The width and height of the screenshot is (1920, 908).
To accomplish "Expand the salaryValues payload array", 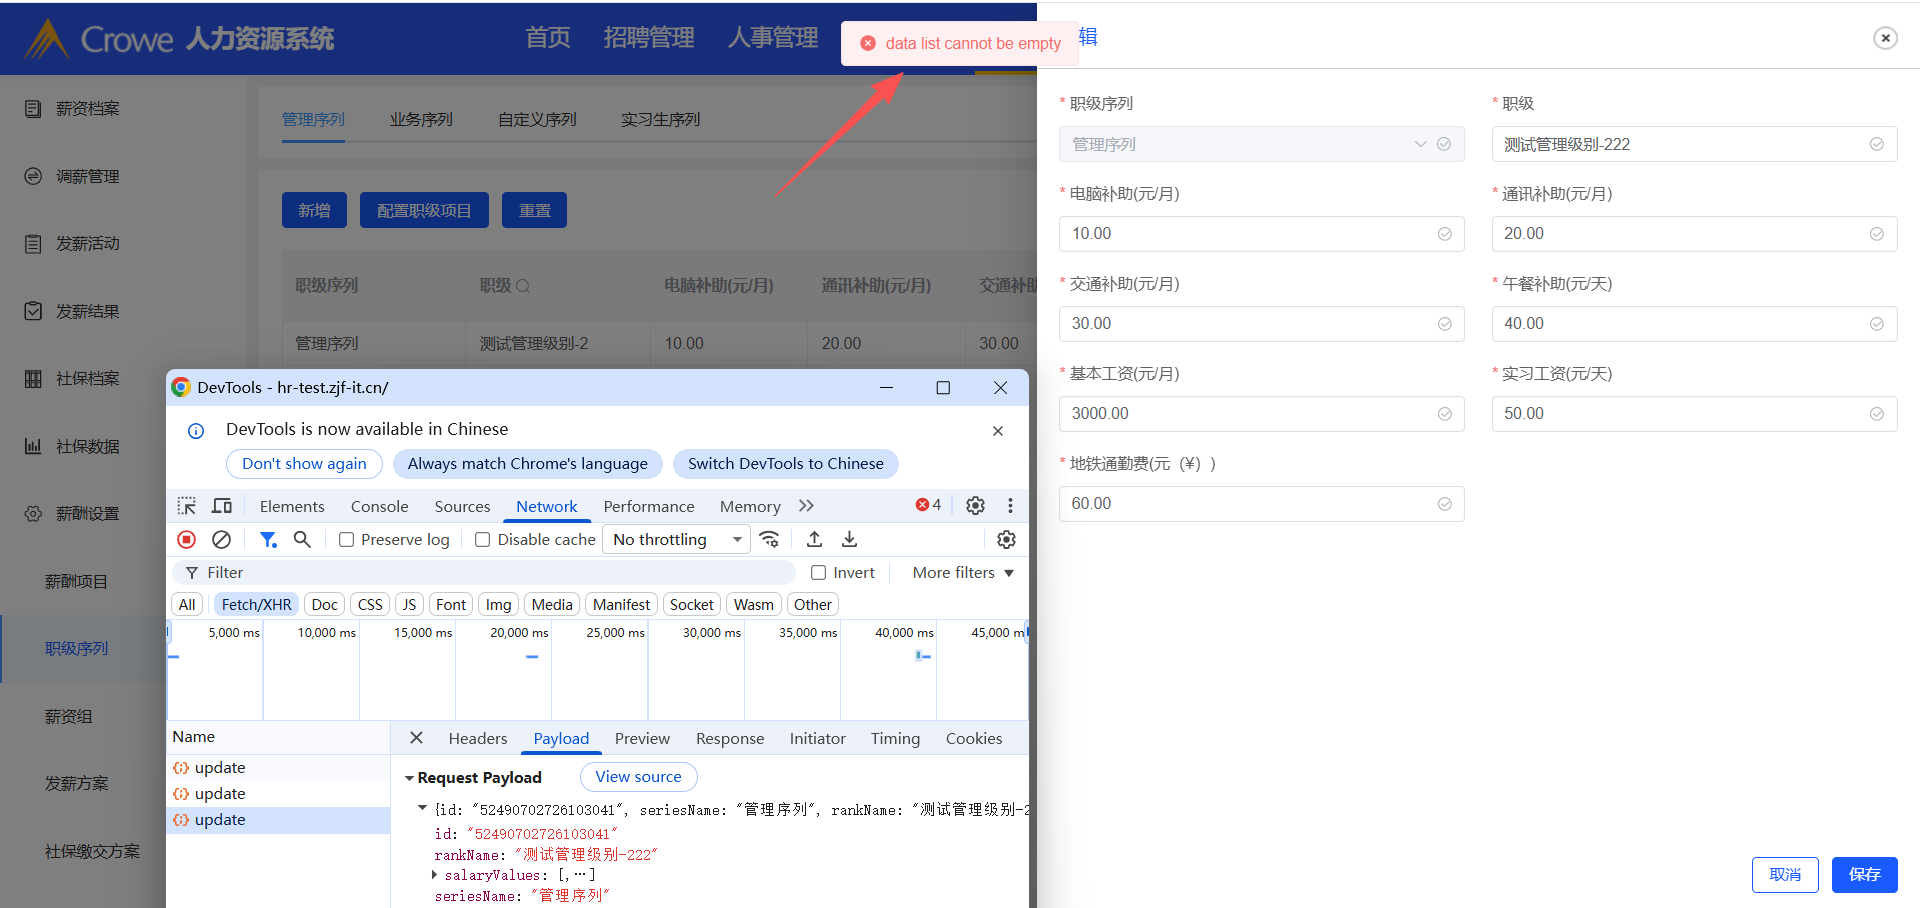I will coord(435,875).
